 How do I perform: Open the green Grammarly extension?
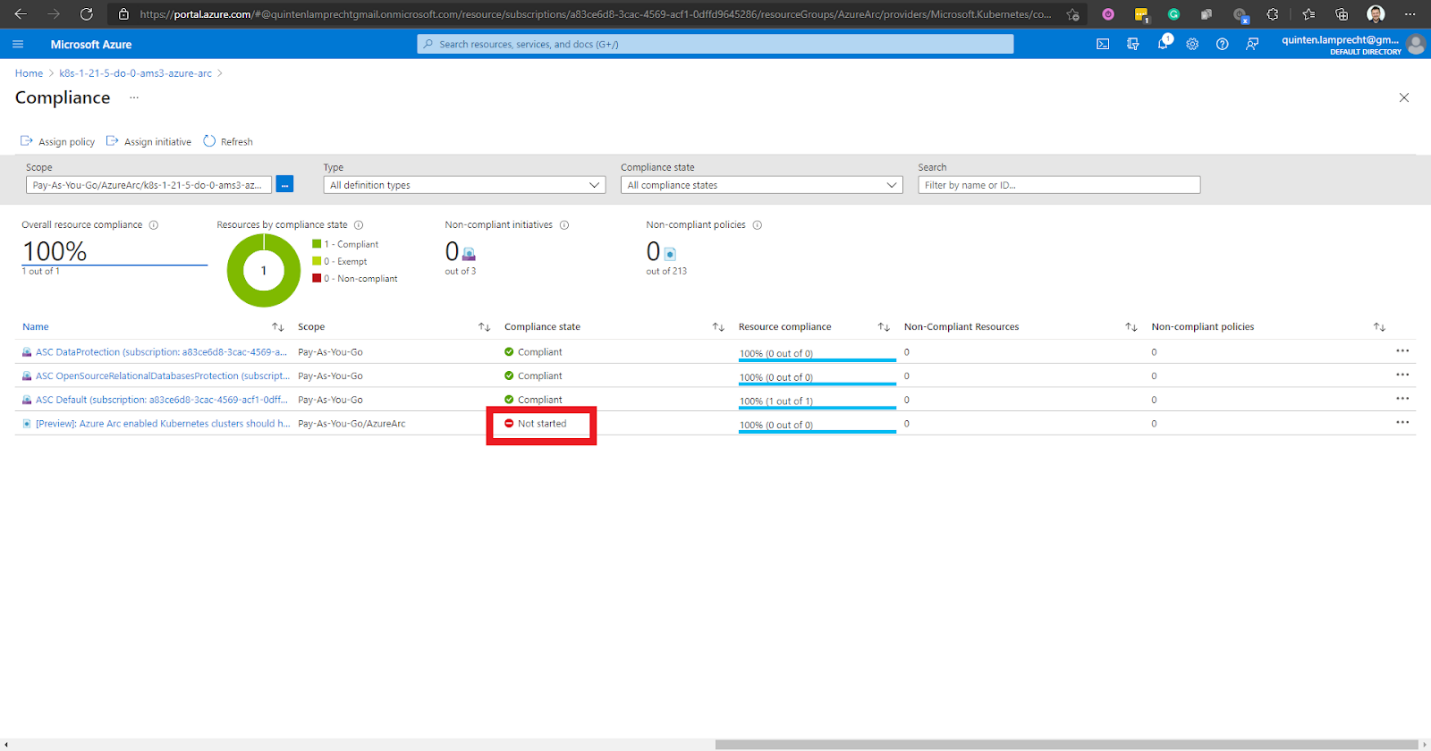(1174, 14)
